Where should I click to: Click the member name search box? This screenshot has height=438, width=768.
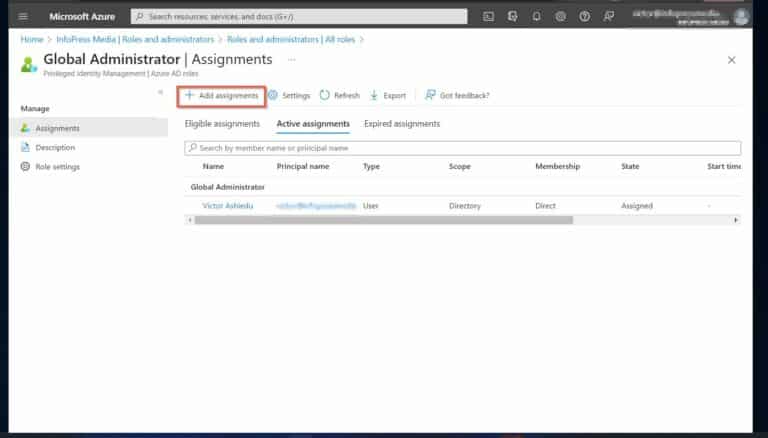click(x=463, y=148)
